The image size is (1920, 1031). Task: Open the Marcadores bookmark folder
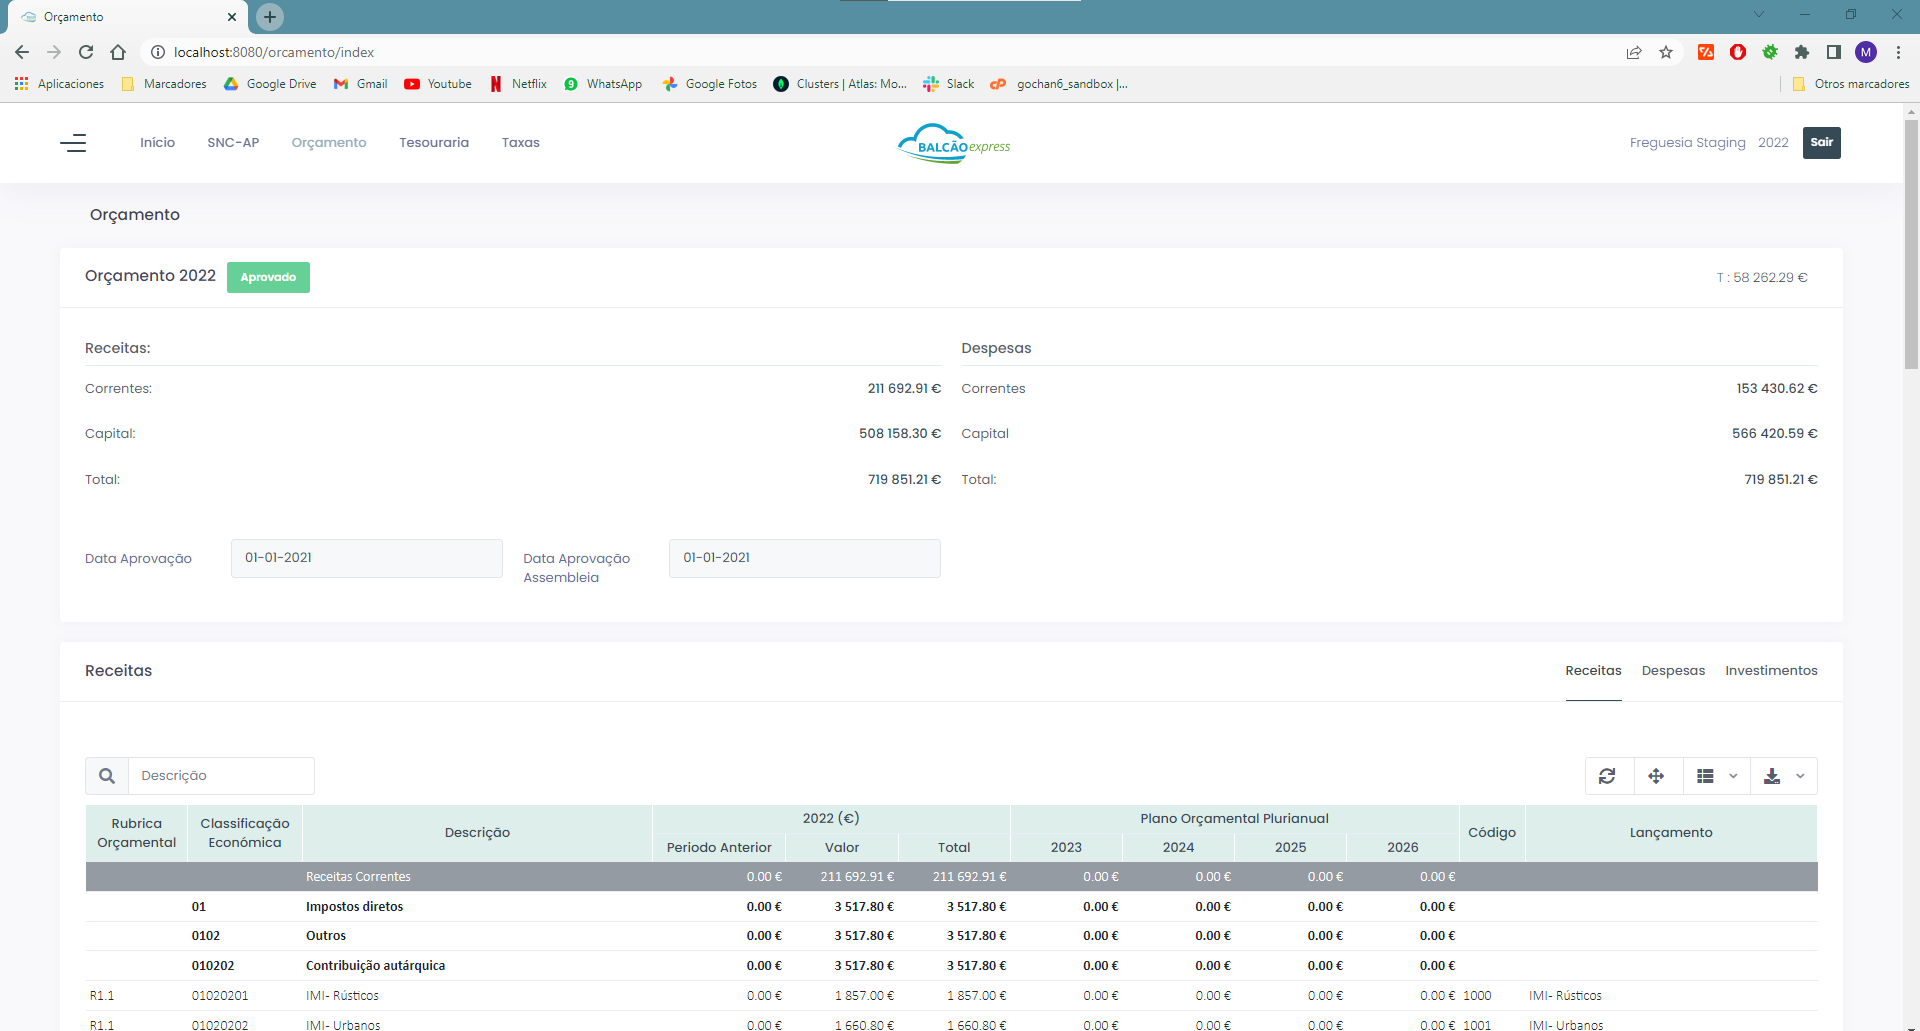click(164, 84)
